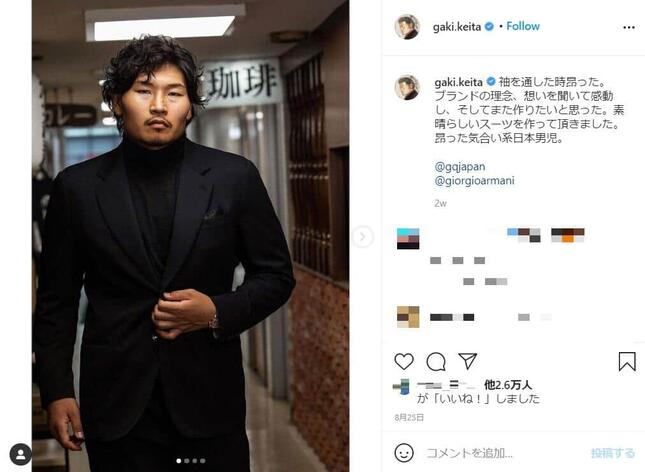Share post with paper plane icon
This screenshot has height=472, width=645.
click(468, 361)
